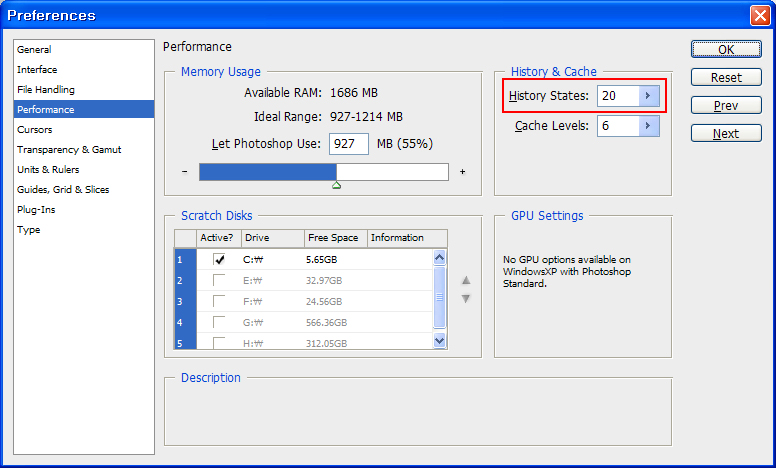
Task: Click the Cache Levels value field
Action: point(618,126)
